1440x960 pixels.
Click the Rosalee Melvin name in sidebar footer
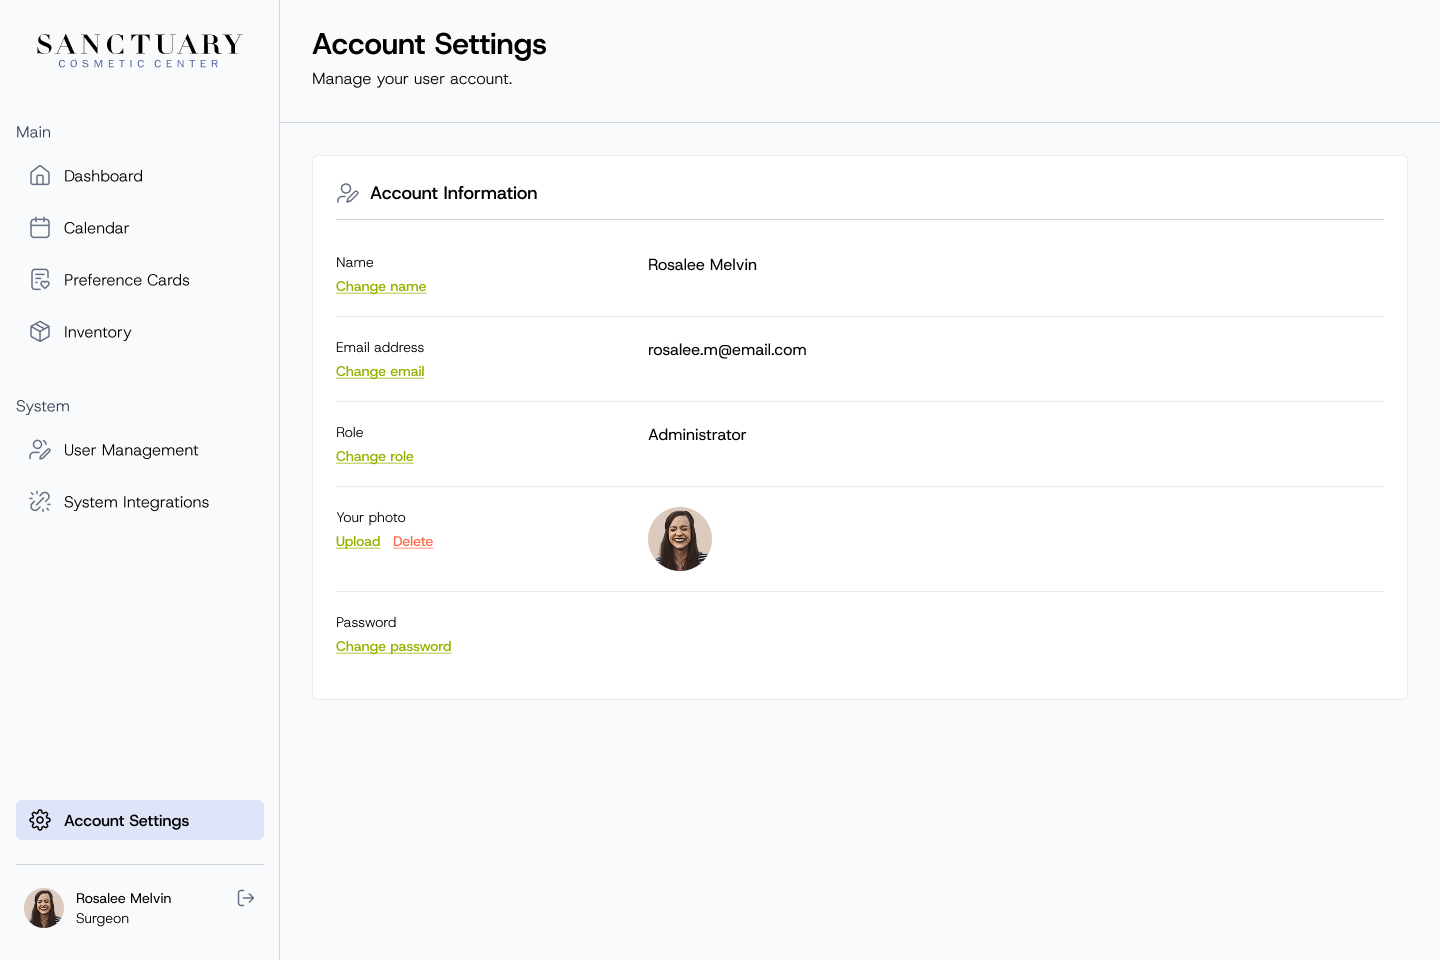click(x=124, y=898)
